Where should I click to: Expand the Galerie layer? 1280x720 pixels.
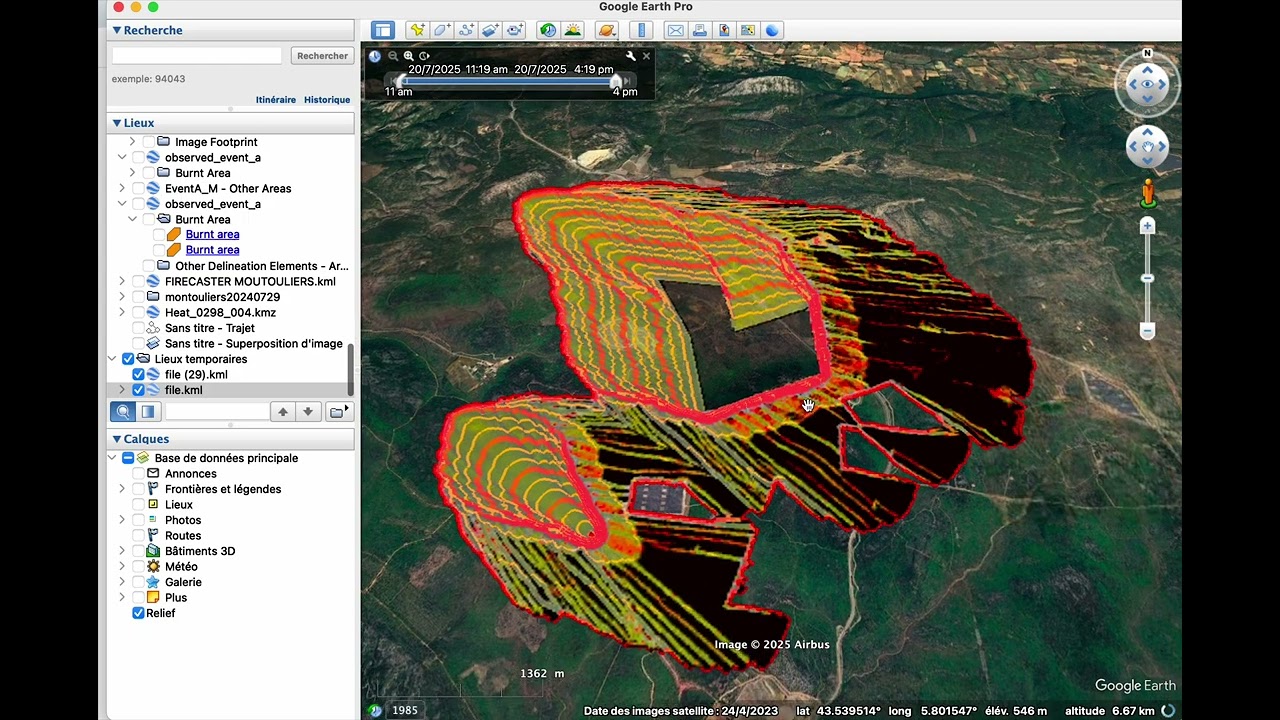[x=122, y=582]
